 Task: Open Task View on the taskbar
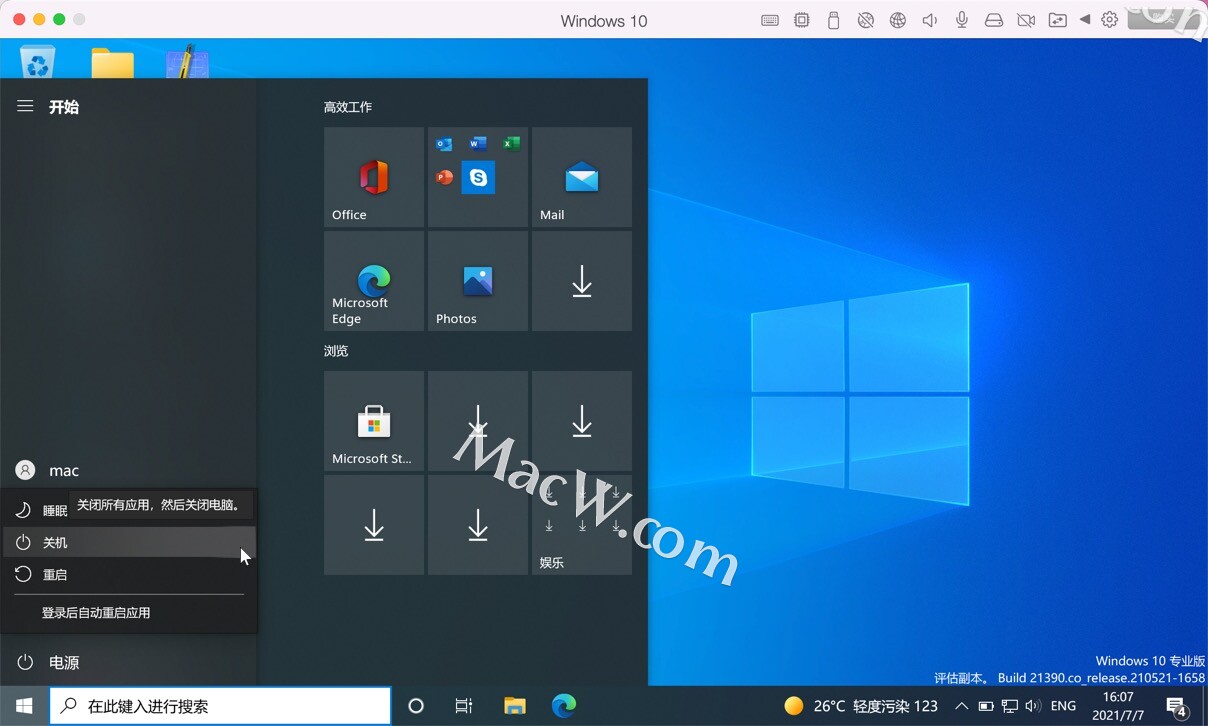pos(464,706)
